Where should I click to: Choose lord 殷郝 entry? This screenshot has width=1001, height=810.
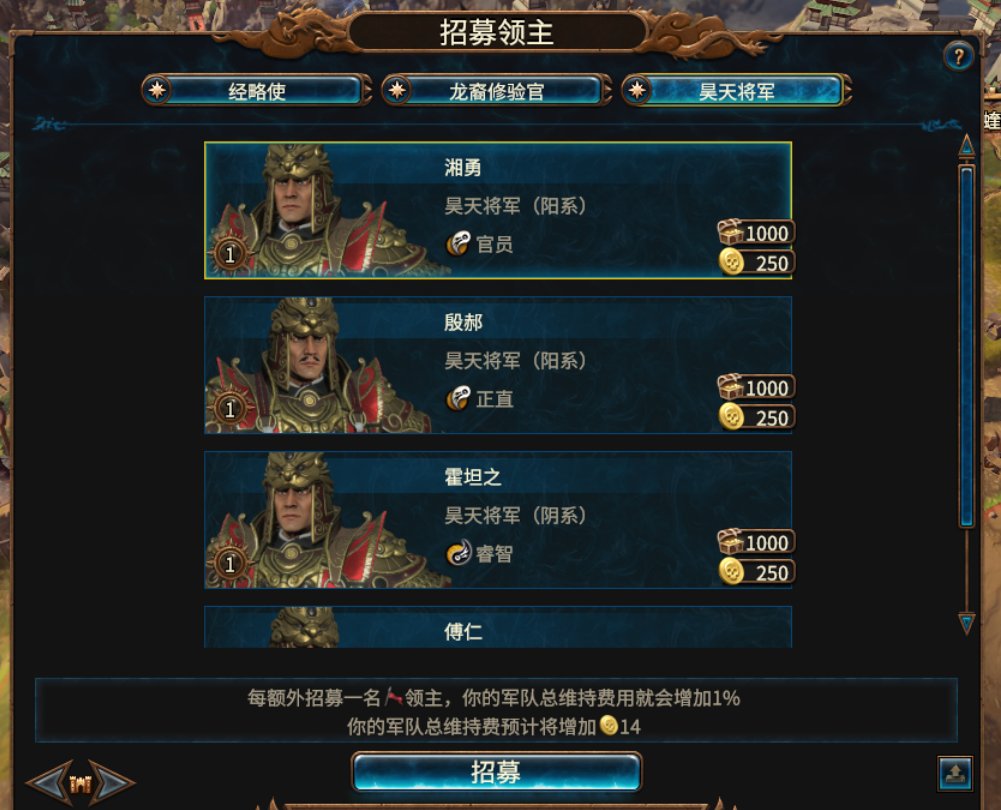click(x=498, y=365)
